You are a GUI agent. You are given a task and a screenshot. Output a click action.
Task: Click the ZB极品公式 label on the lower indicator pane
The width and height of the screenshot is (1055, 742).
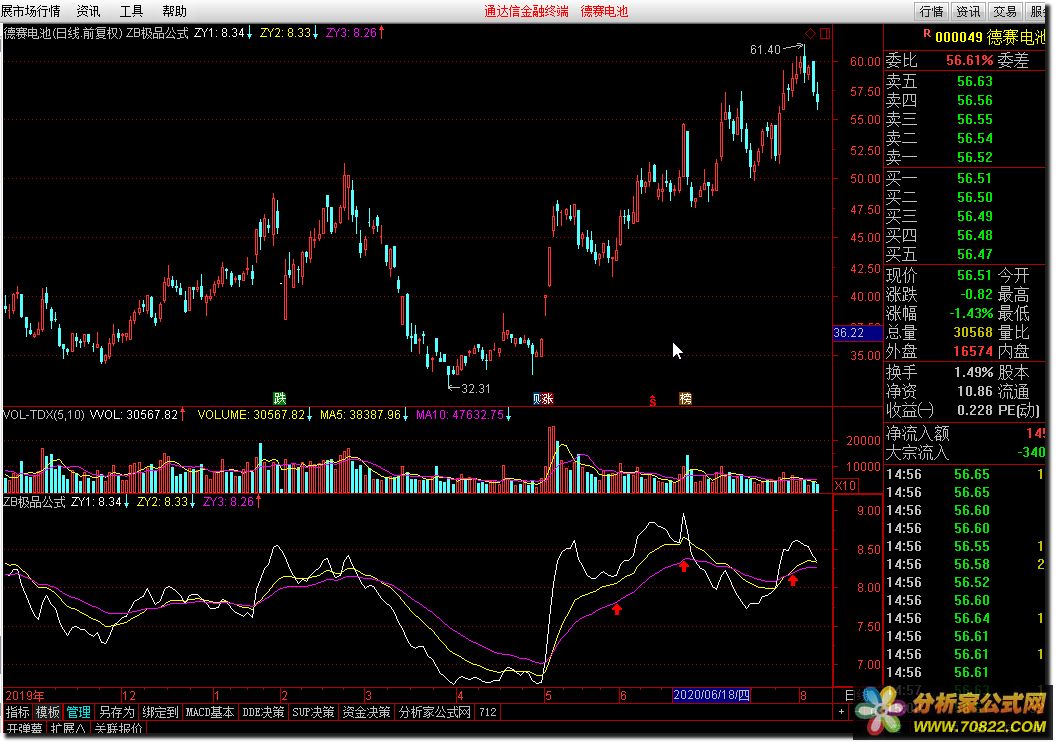tap(34, 502)
